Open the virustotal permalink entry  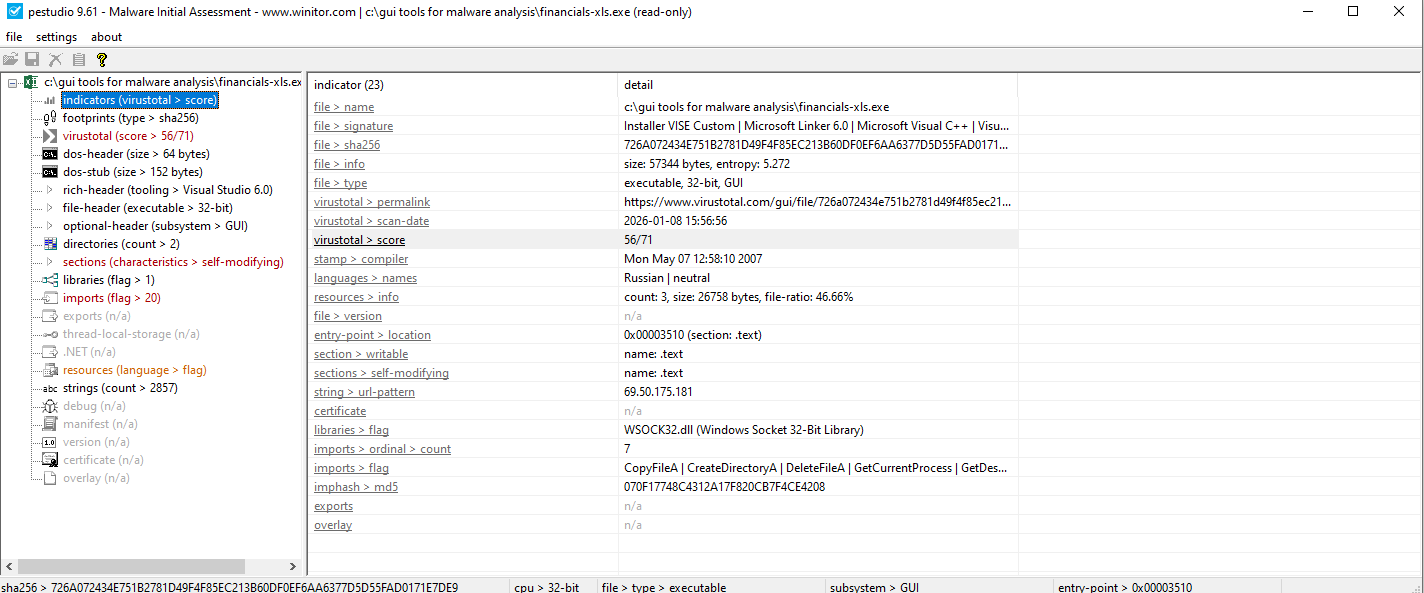point(371,201)
